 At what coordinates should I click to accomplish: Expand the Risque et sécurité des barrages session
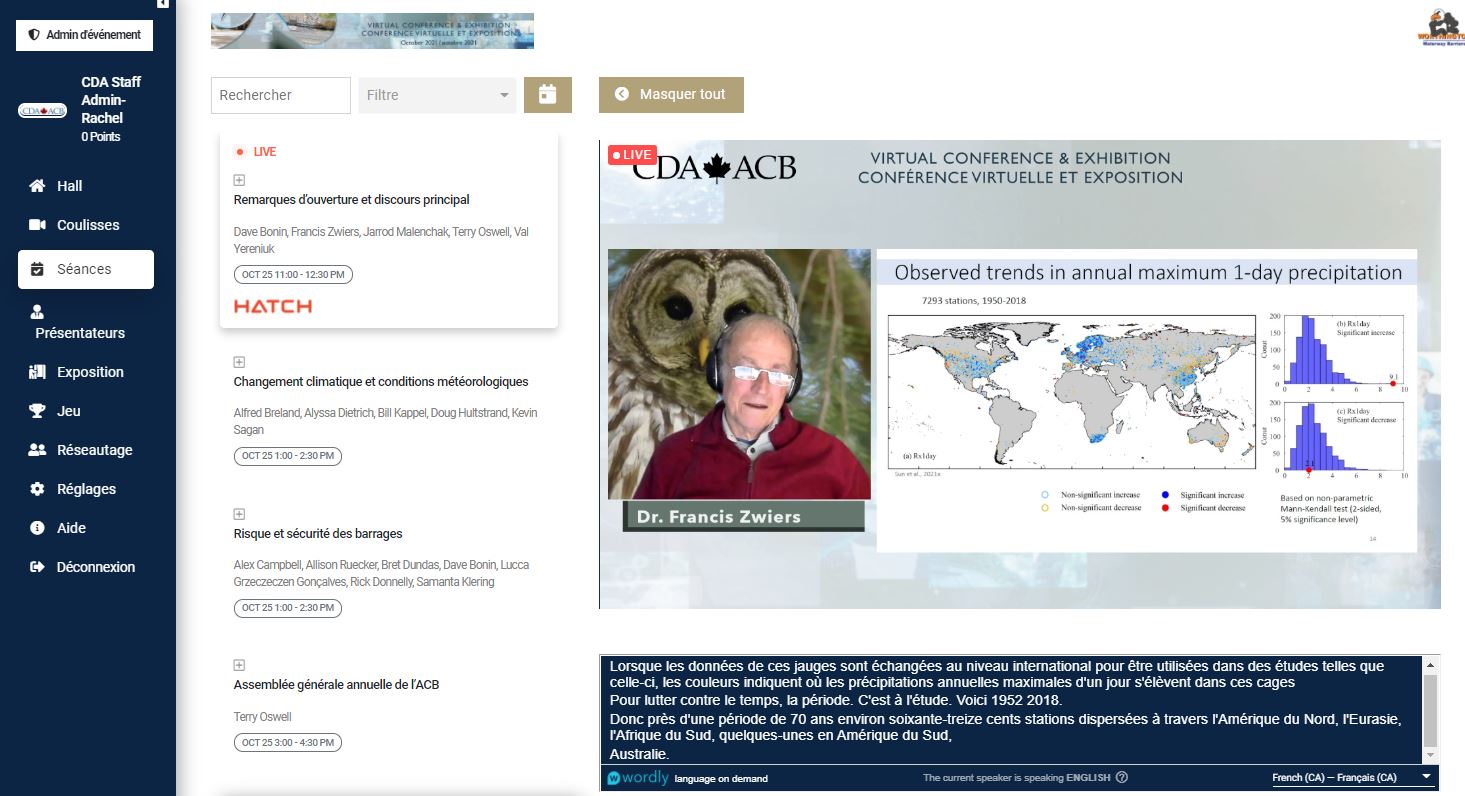coord(239,514)
